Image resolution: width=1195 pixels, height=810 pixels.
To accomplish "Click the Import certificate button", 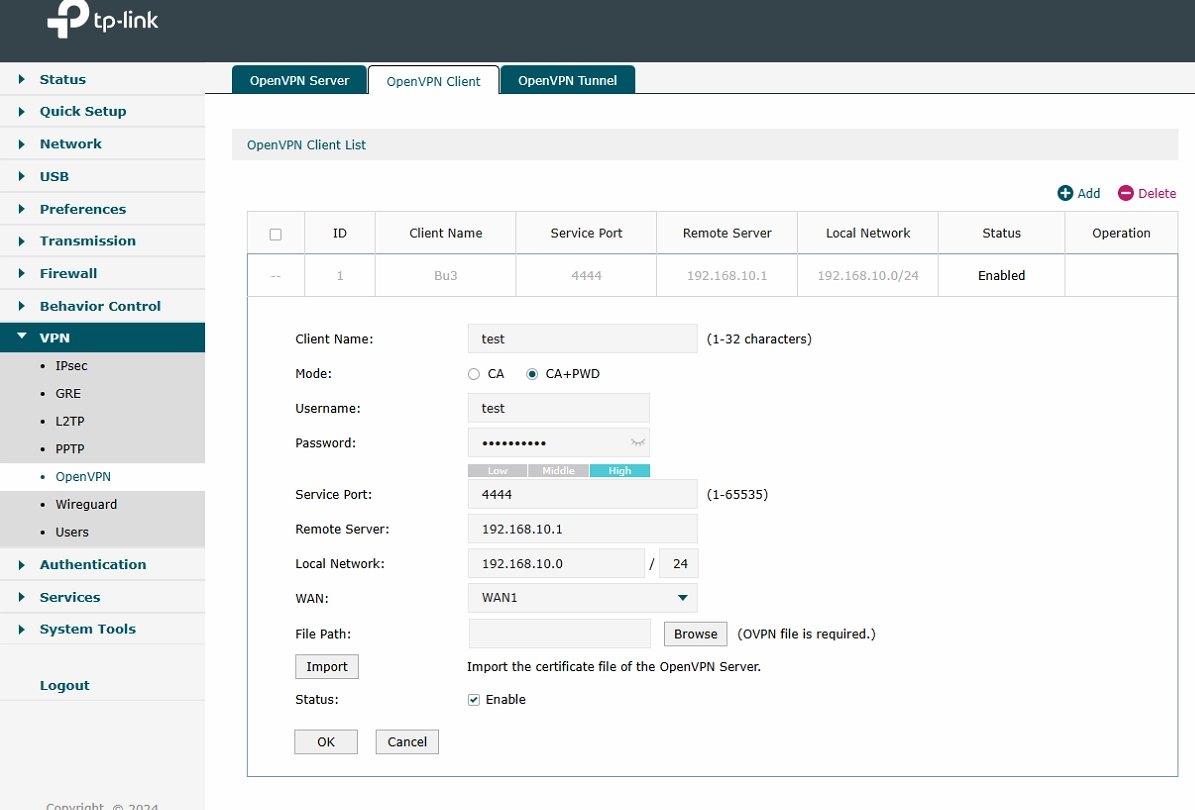I will pyautogui.click(x=326, y=667).
